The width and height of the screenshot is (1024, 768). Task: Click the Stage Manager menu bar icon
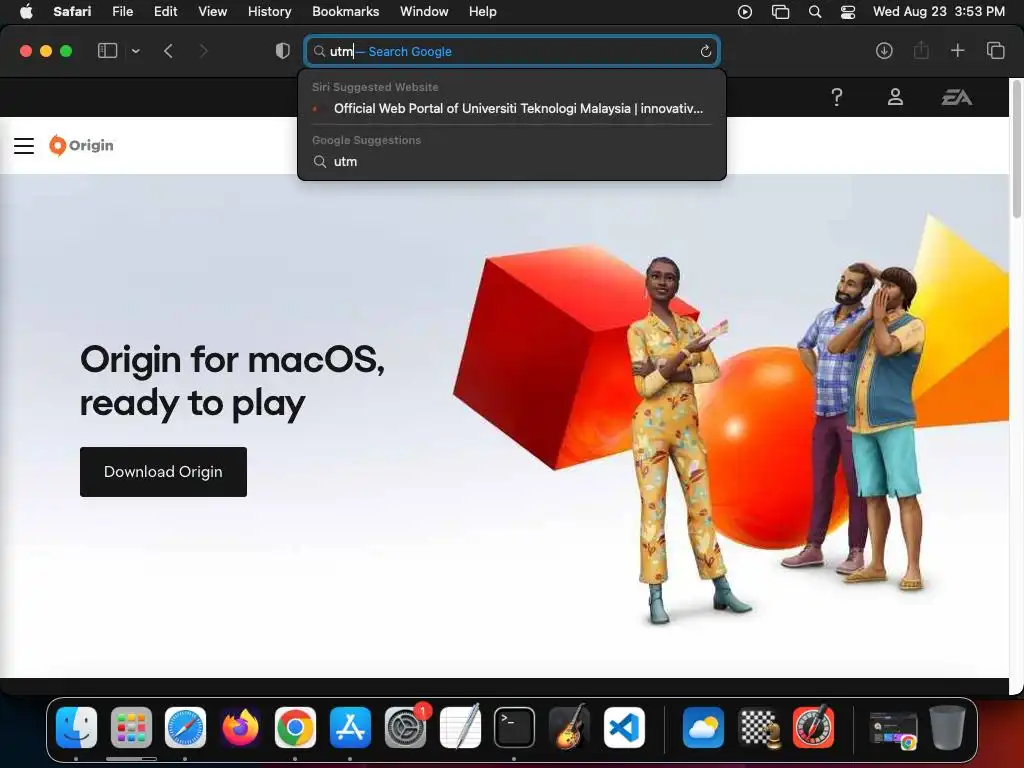coord(780,12)
